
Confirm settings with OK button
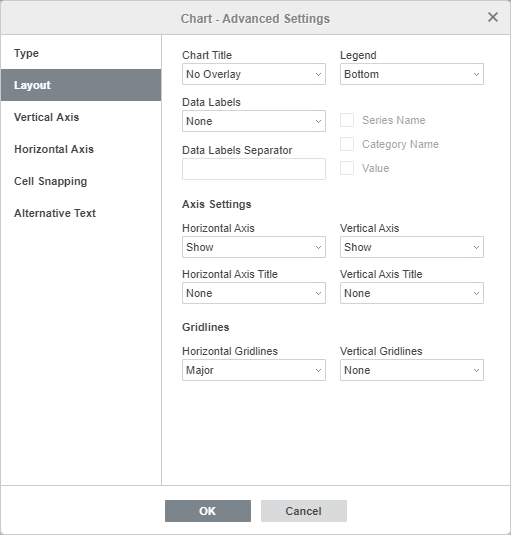pyautogui.click(x=208, y=511)
